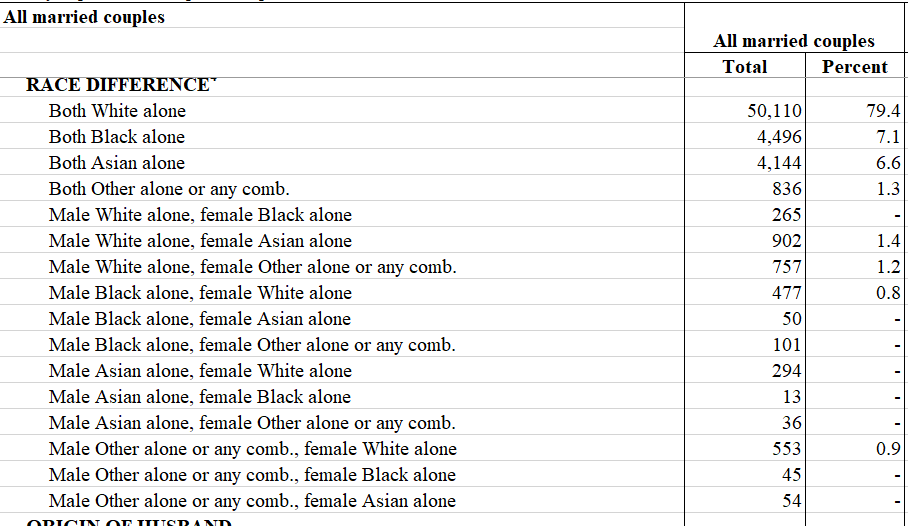
Task: Select the 'Total' column header
Action: [x=744, y=67]
